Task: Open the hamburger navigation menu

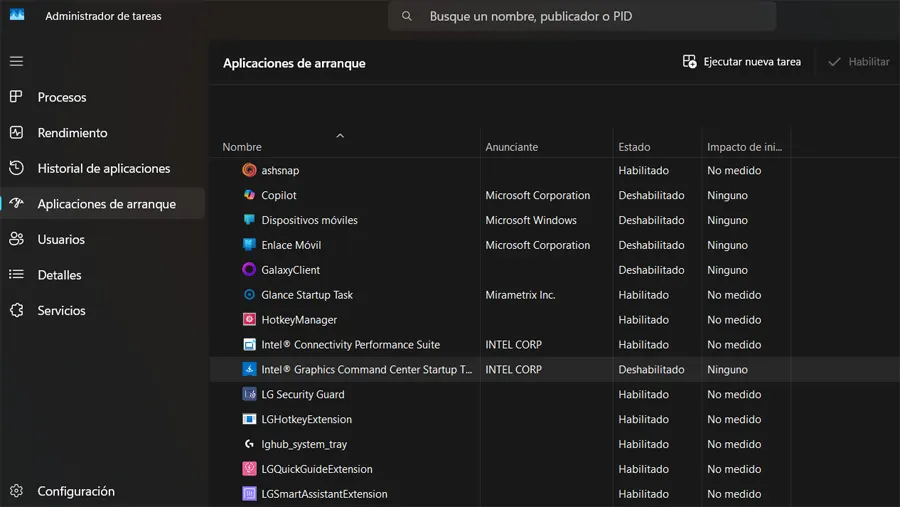Action: pyautogui.click(x=16, y=61)
